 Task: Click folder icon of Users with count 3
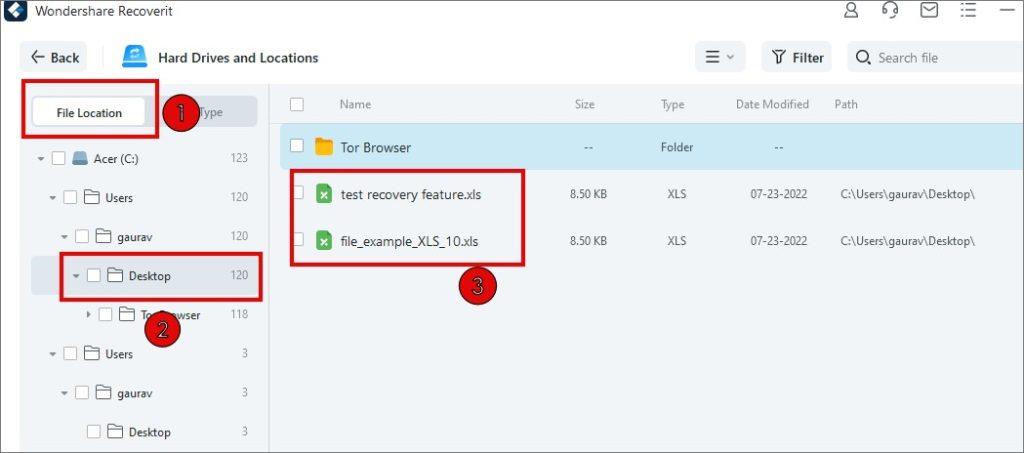click(91, 354)
